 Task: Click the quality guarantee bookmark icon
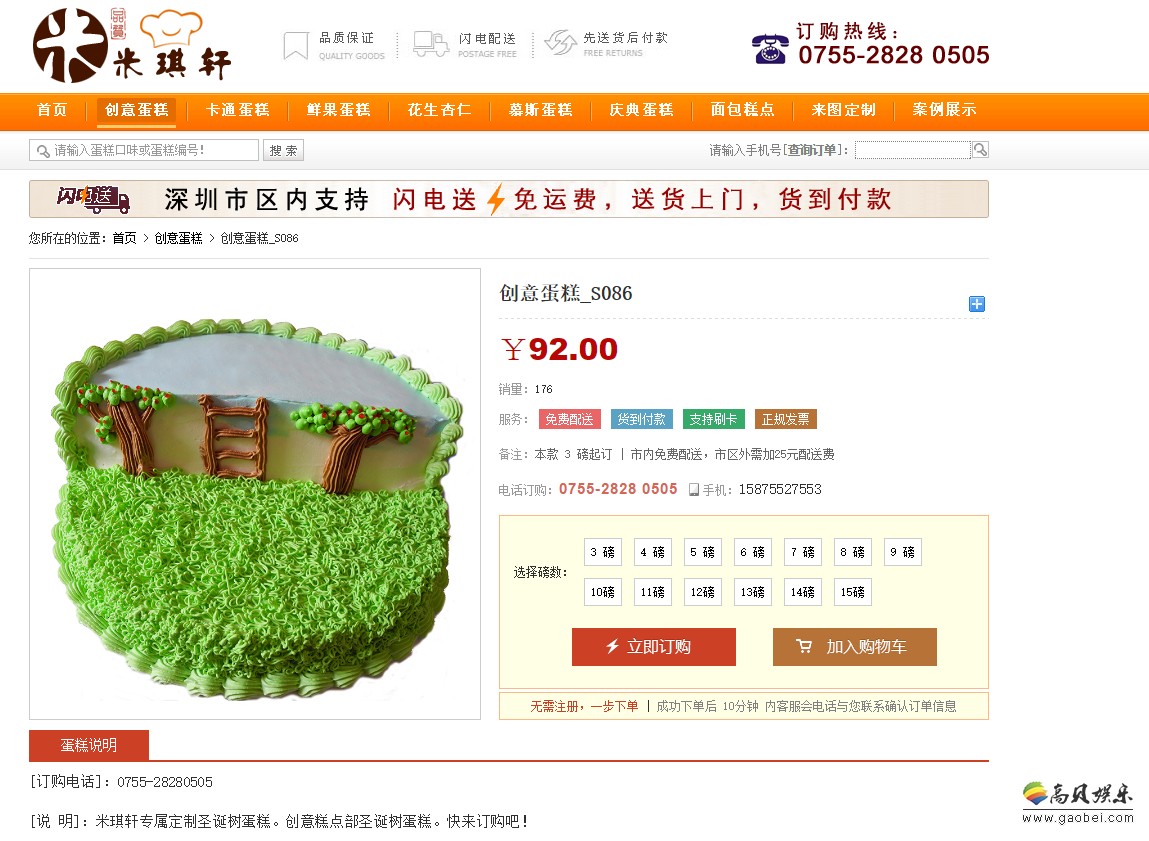(295, 45)
